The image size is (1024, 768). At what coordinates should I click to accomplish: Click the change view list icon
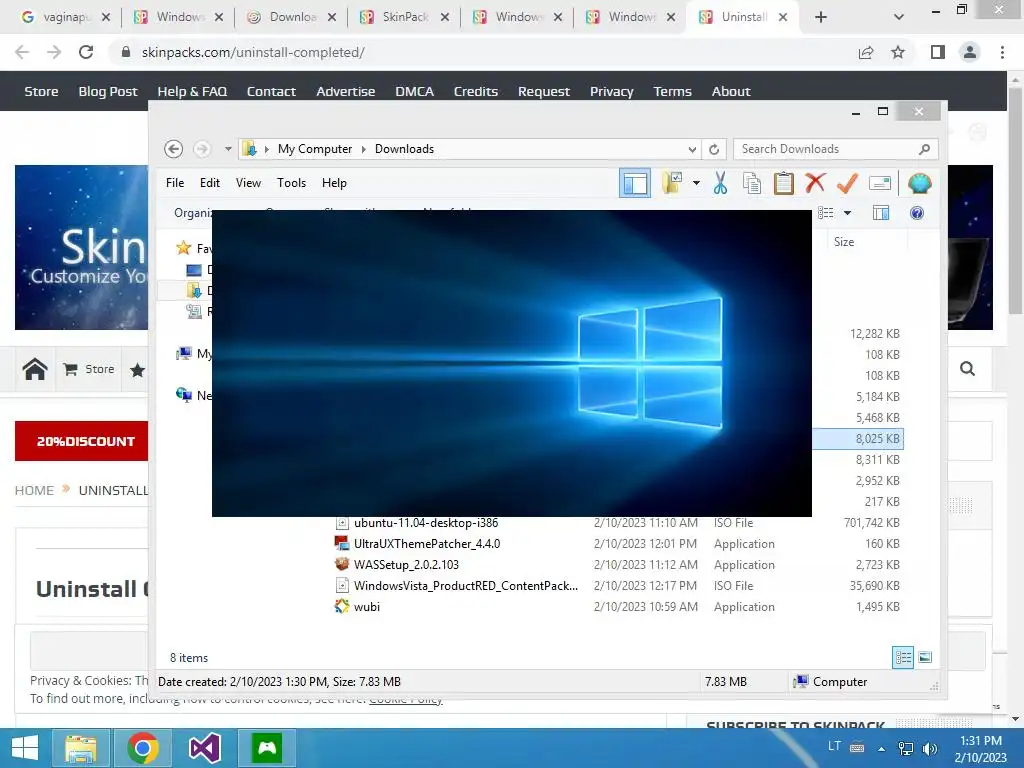coord(825,213)
